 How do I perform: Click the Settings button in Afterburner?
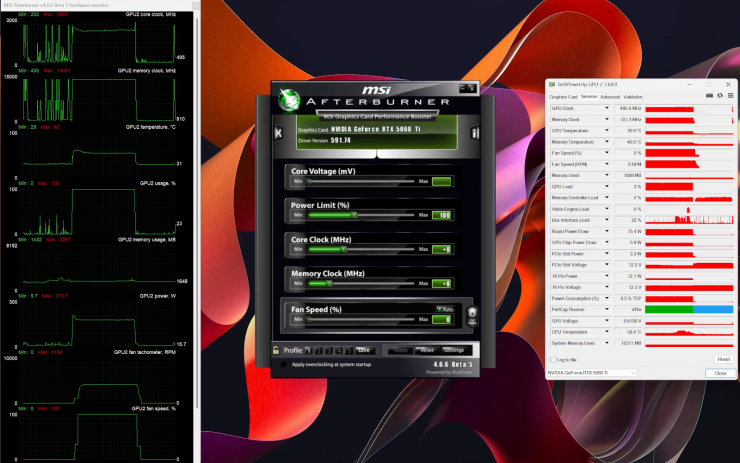[x=453, y=350]
